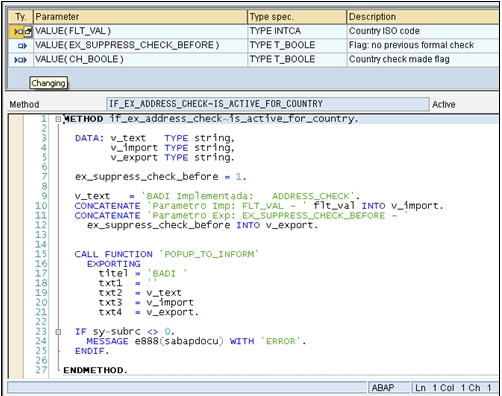Click the Country ISO code description
Image resolution: width=502 pixels, height=396 pixels.
point(423,31)
